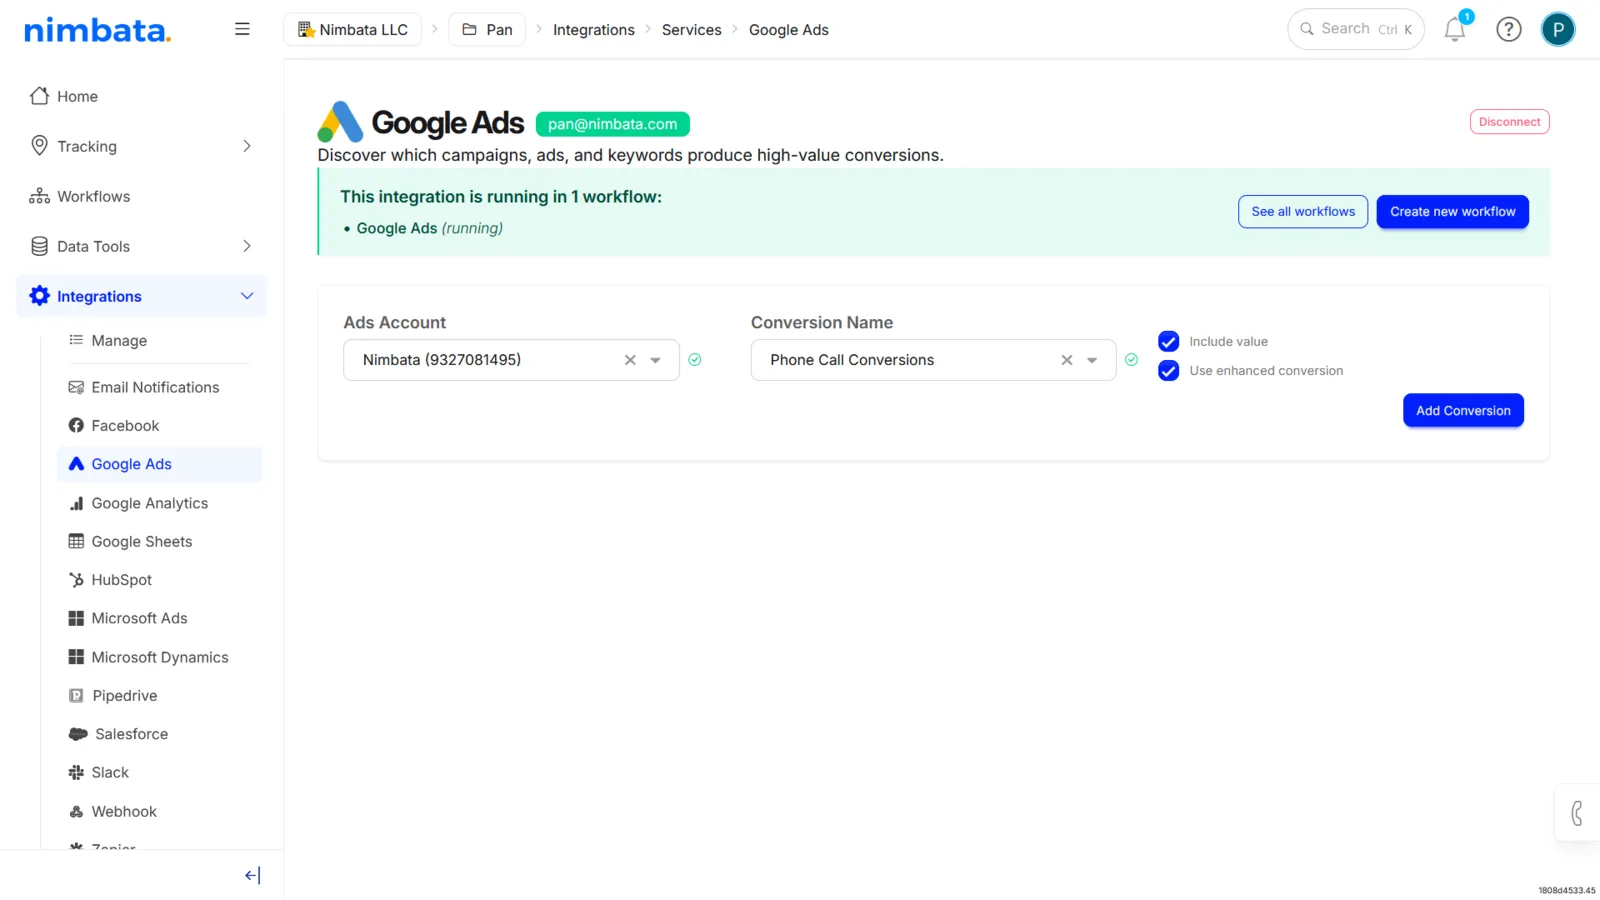Viewport: 1600px width, 900px height.
Task: Open the Conversion Name dropdown arrow
Action: point(1092,360)
